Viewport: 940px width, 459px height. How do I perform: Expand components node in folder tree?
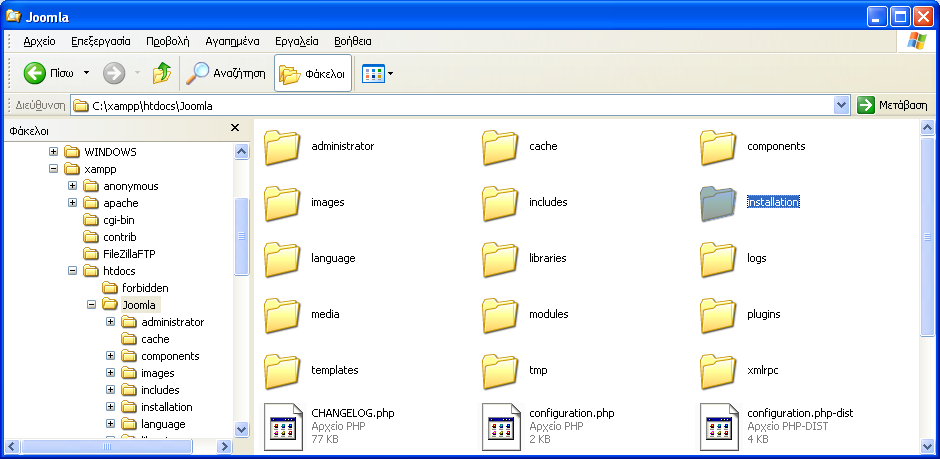pos(110,356)
